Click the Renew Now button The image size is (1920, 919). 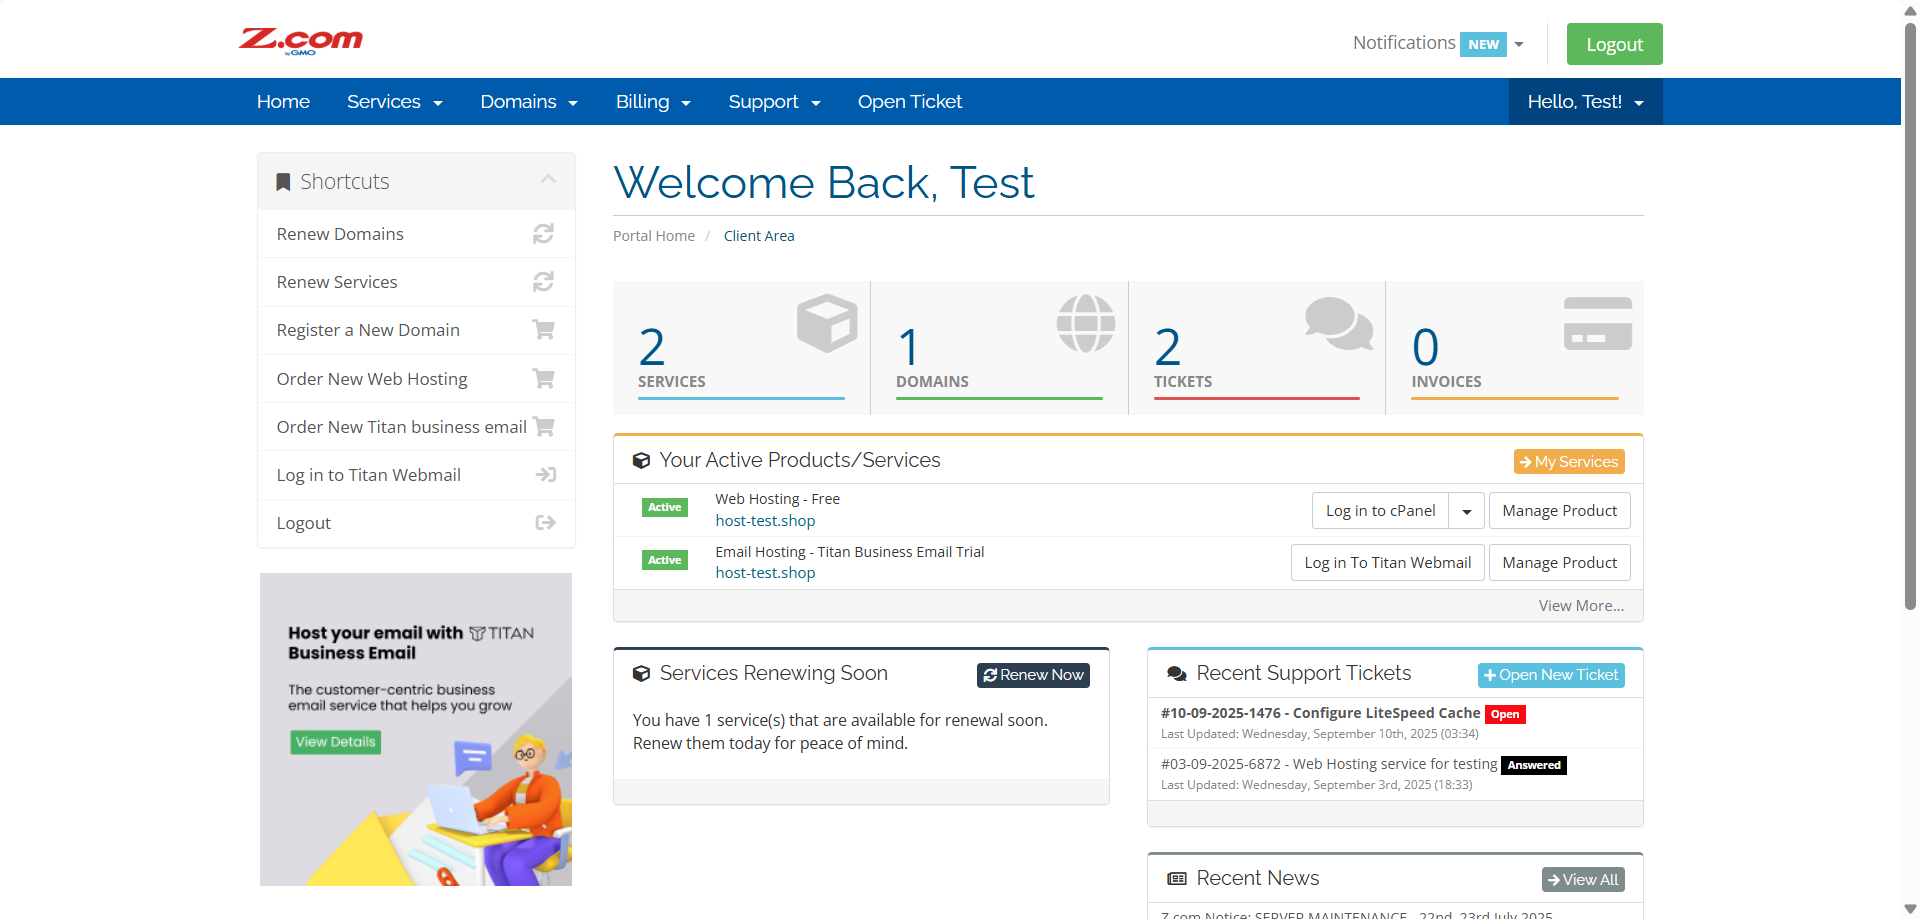point(1033,675)
